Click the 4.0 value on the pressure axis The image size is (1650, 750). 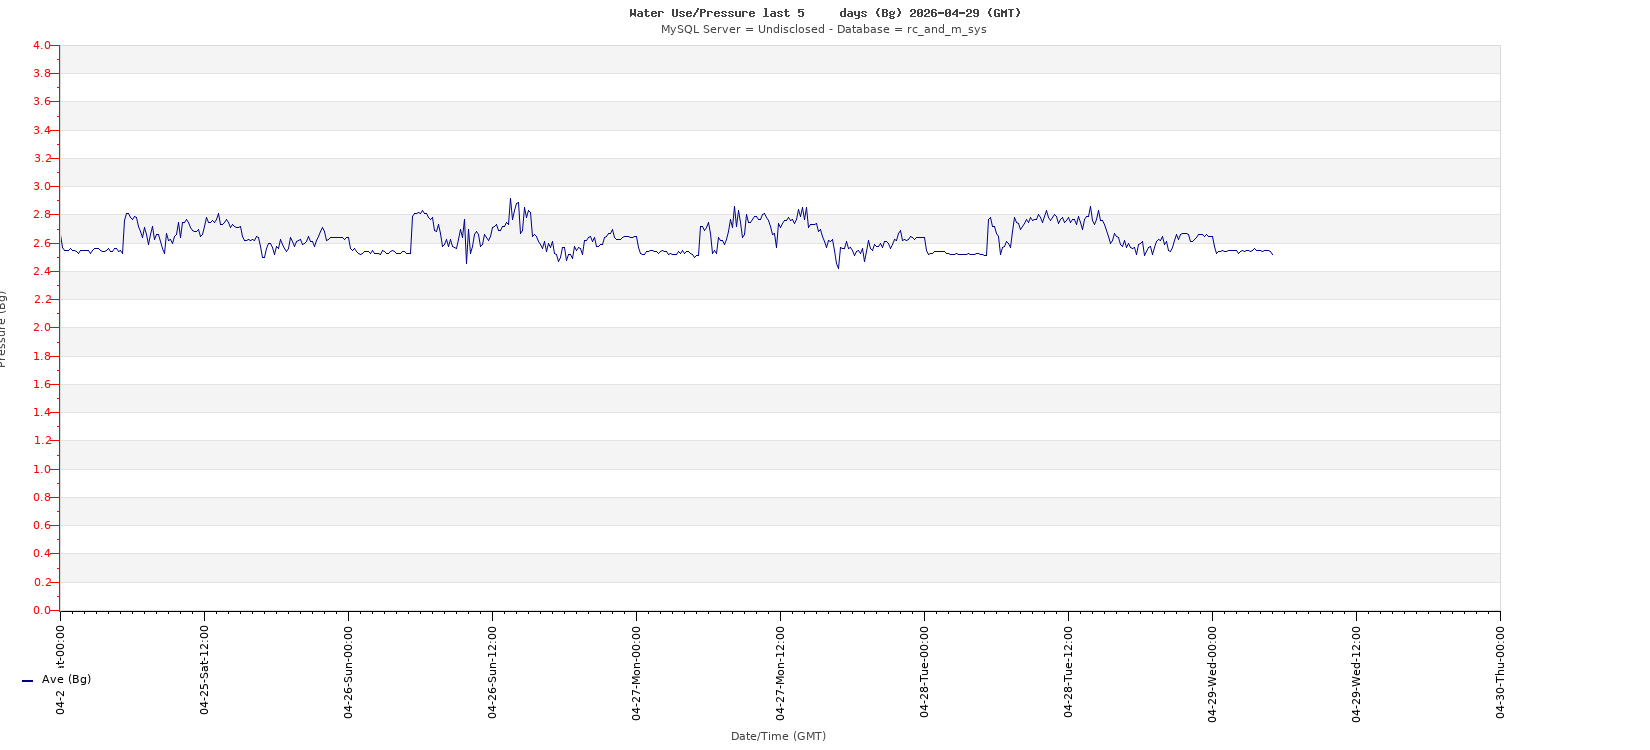41,45
